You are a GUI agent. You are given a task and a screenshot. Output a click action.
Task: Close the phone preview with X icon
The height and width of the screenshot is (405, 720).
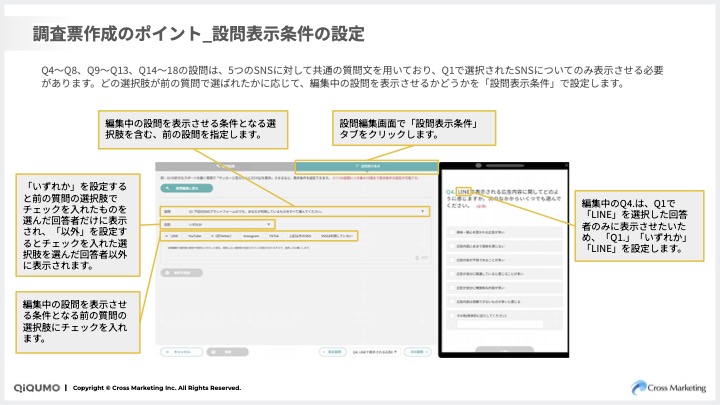pos(566,166)
